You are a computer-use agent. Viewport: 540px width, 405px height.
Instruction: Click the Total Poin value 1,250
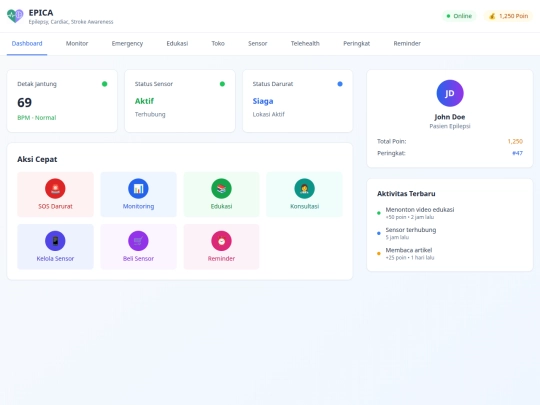tap(515, 141)
